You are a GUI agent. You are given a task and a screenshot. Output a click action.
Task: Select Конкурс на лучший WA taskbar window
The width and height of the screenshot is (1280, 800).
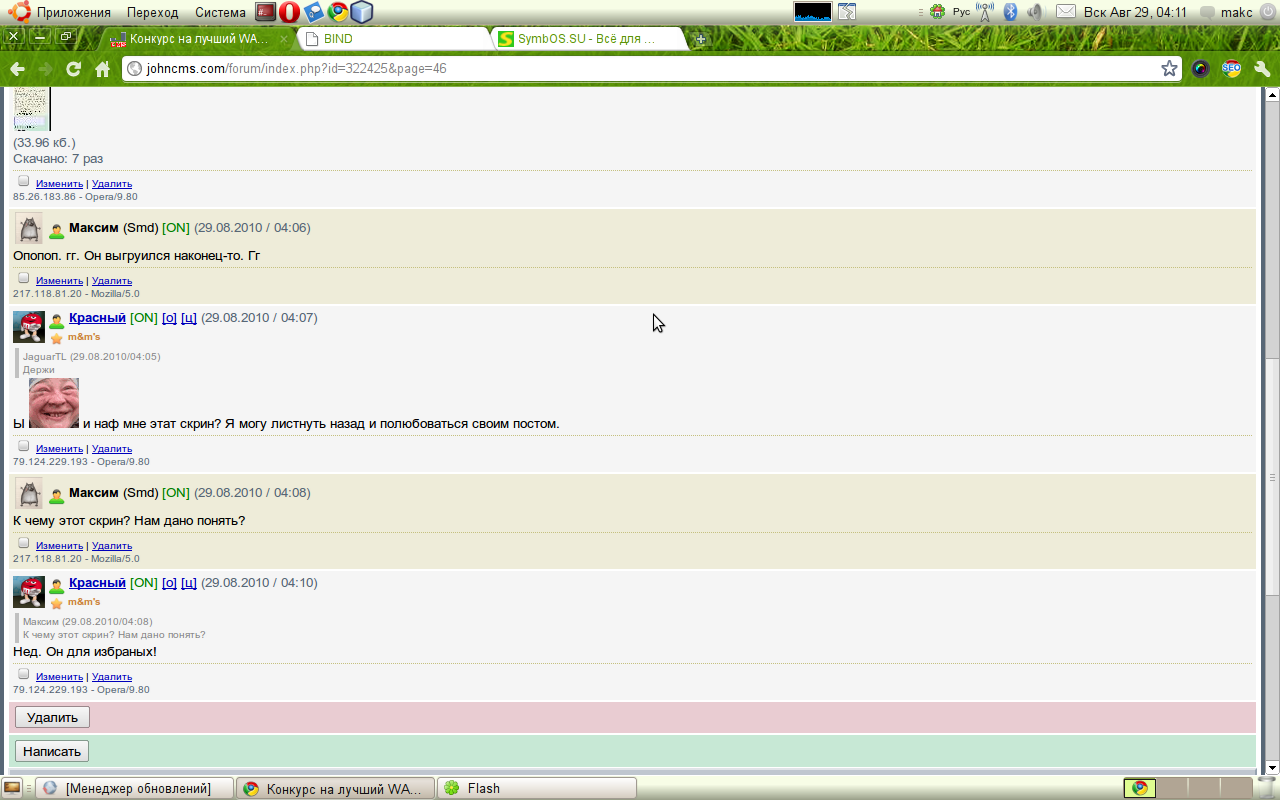tap(336, 788)
